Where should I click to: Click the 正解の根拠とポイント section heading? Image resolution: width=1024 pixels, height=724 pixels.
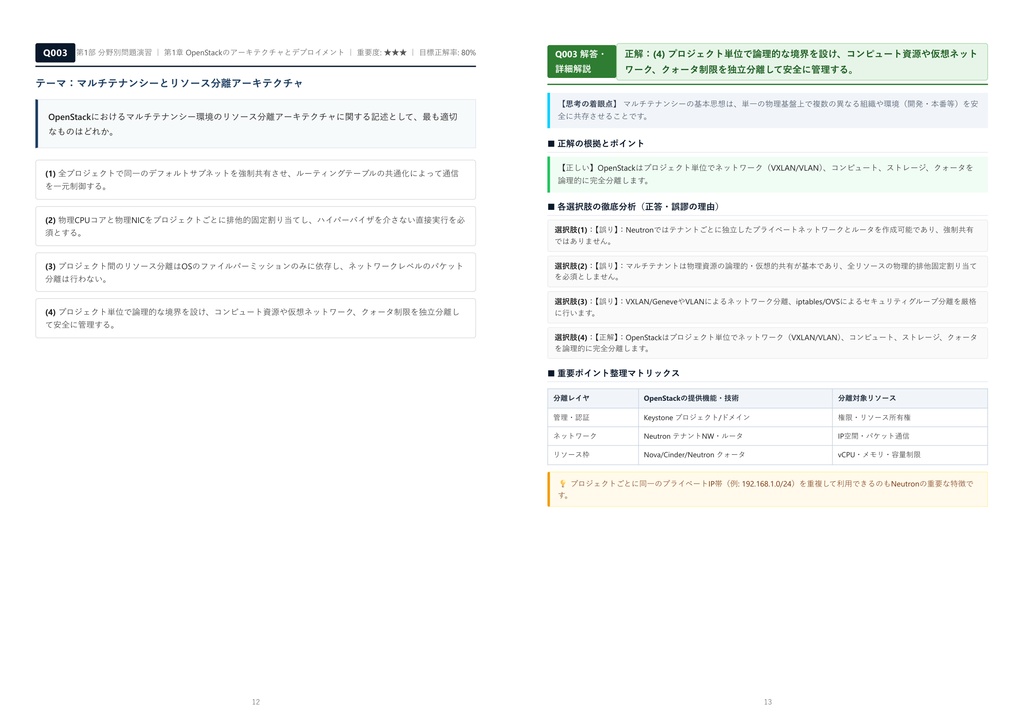pos(596,143)
